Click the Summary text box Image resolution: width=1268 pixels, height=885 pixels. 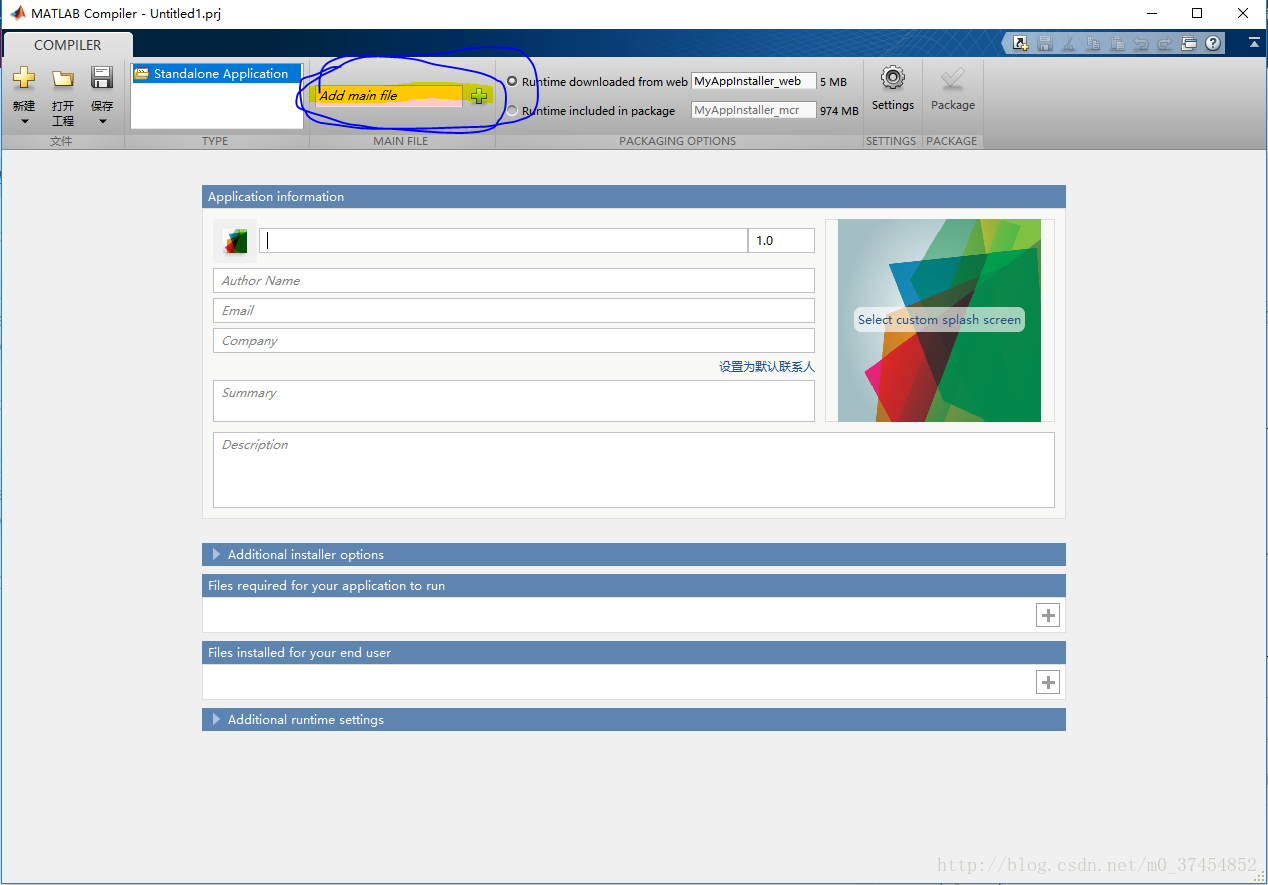(514, 401)
